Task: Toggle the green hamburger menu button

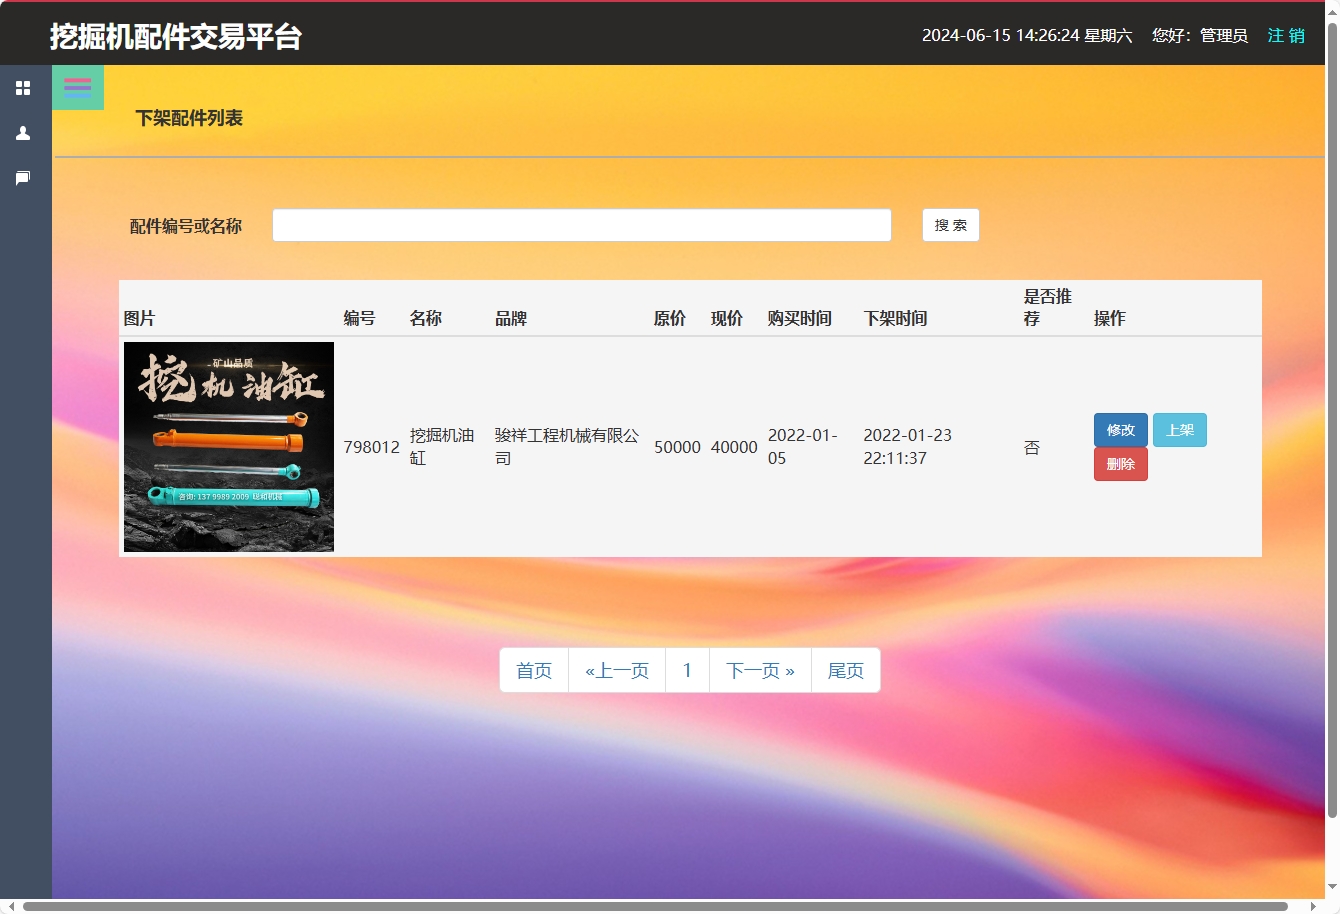Action: (77, 87)
